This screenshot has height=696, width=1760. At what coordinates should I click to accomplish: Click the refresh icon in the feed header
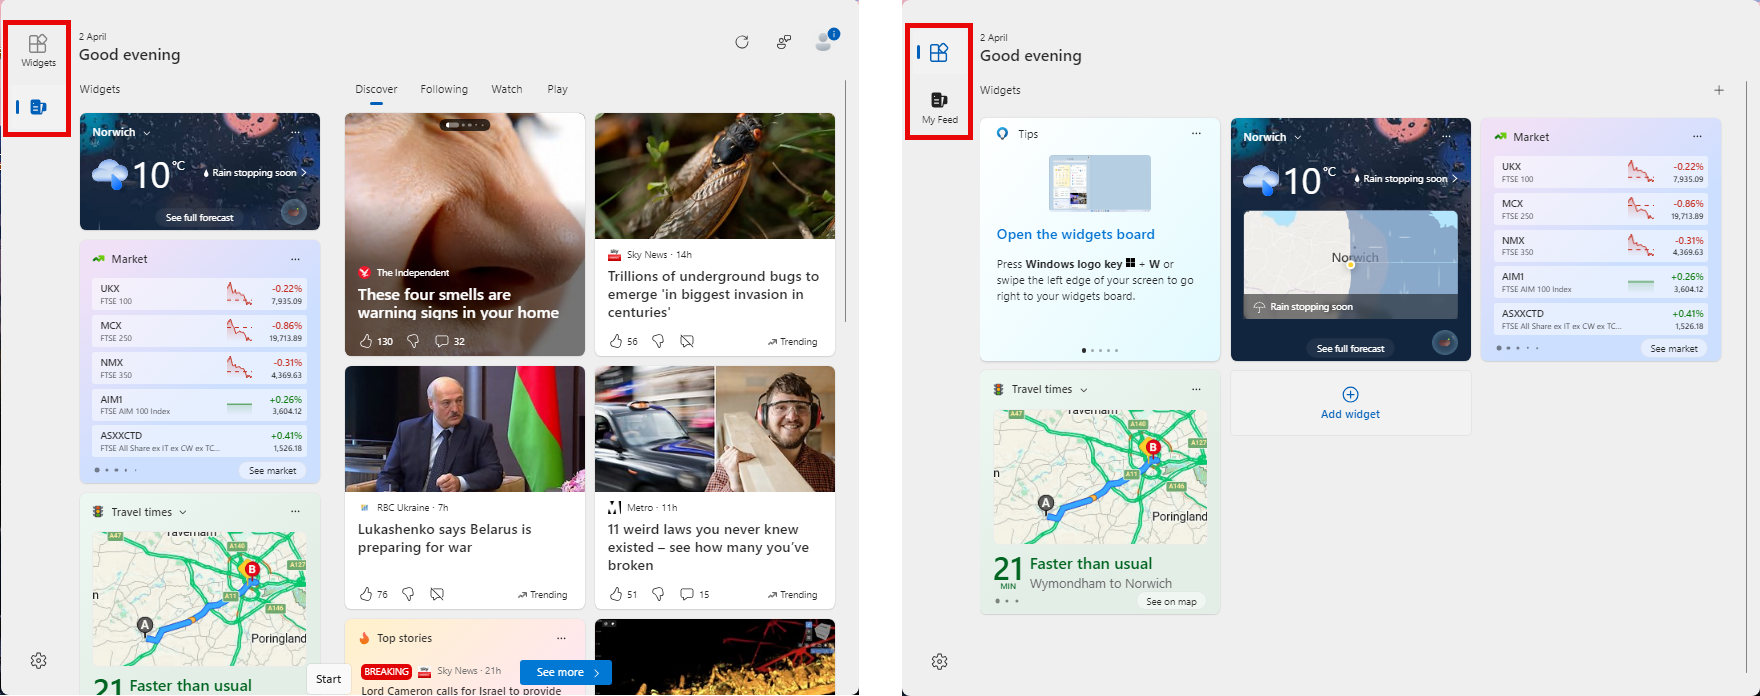pos(742,42)
